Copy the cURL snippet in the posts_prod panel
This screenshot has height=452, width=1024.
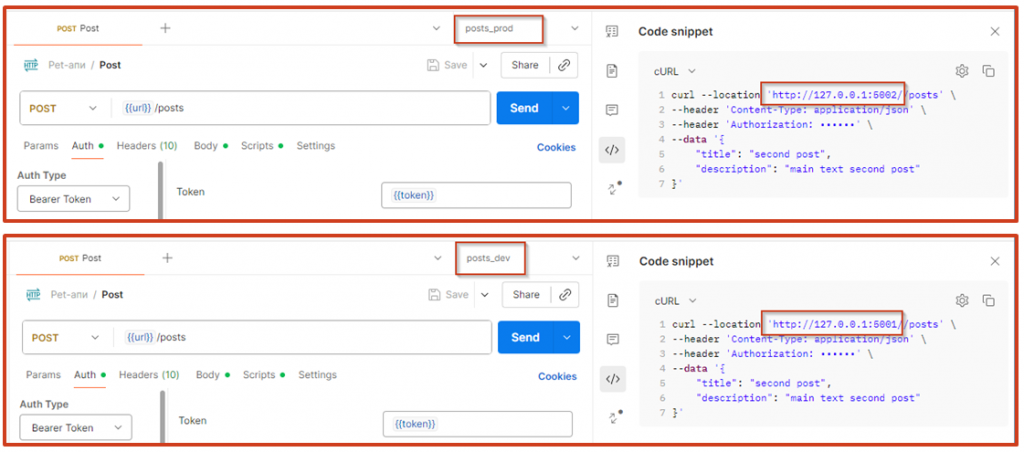[x=988, y=71]
